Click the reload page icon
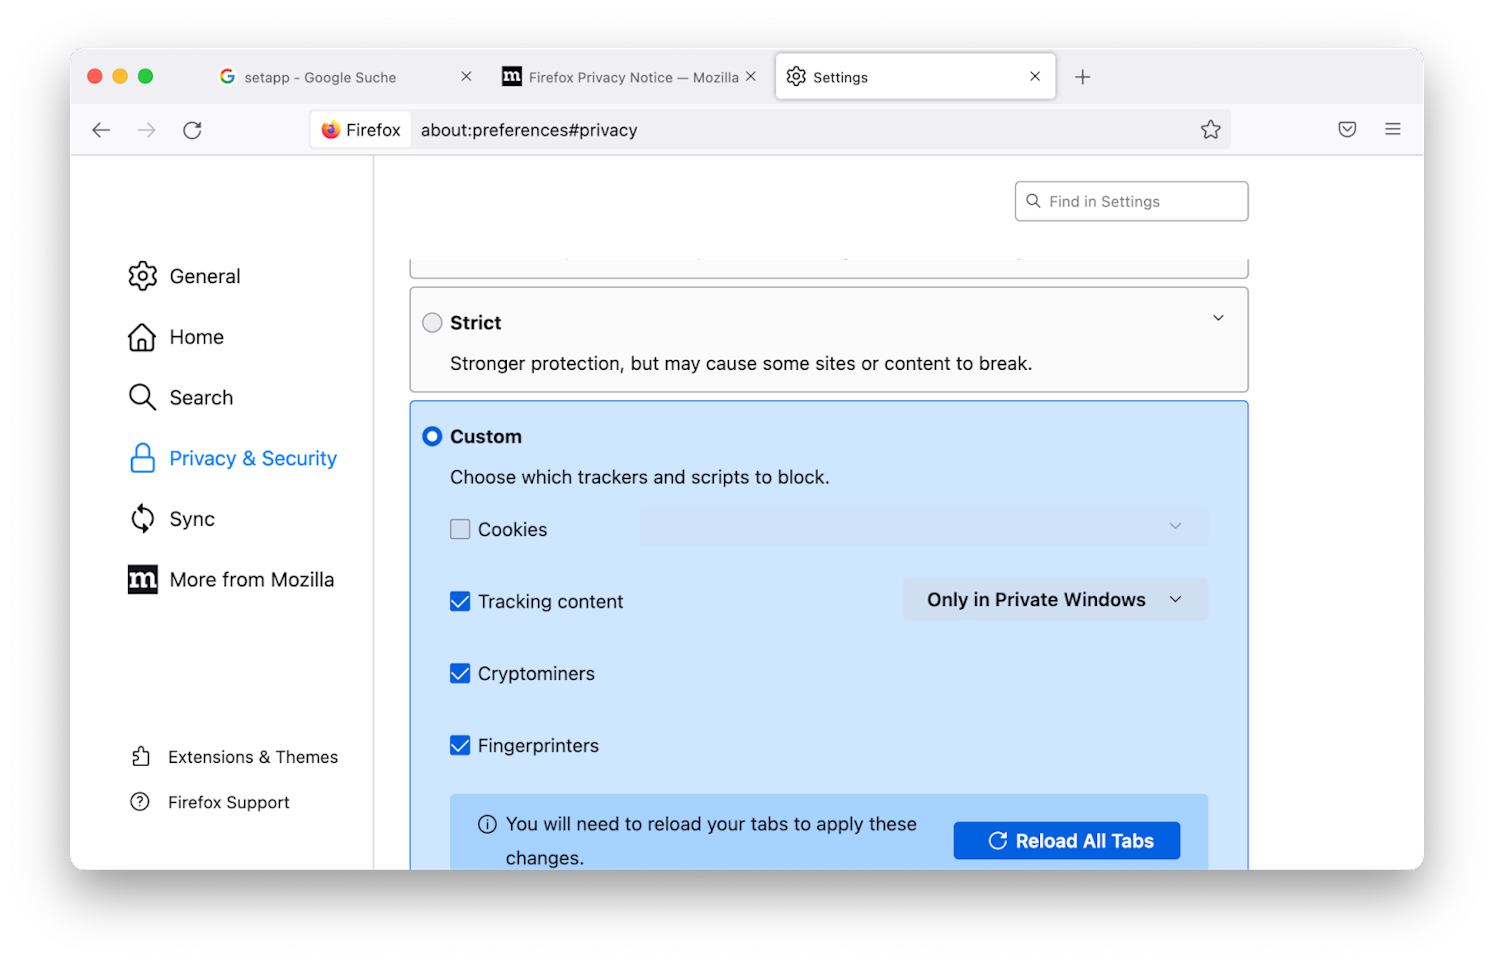 [x=192, y=130]
